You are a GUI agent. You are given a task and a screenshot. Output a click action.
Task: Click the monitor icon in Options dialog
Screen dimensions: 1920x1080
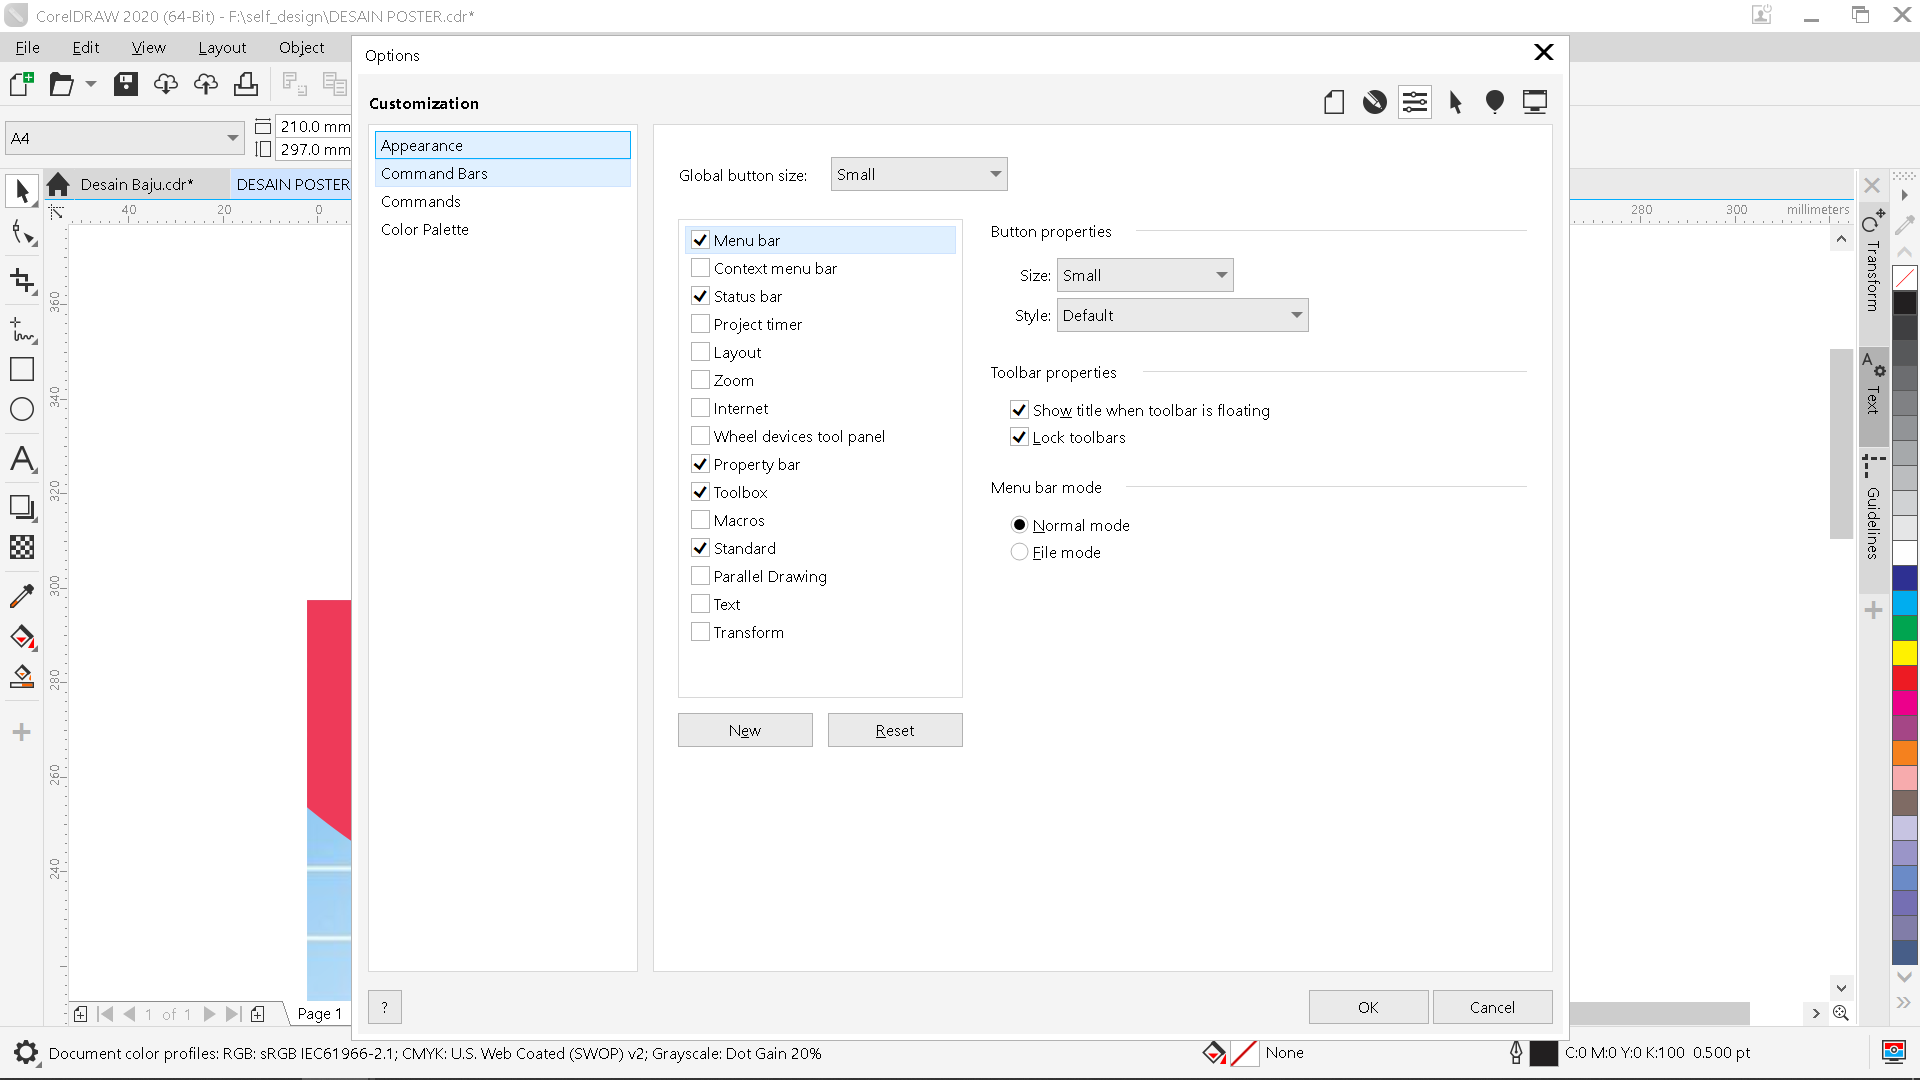1535,101
